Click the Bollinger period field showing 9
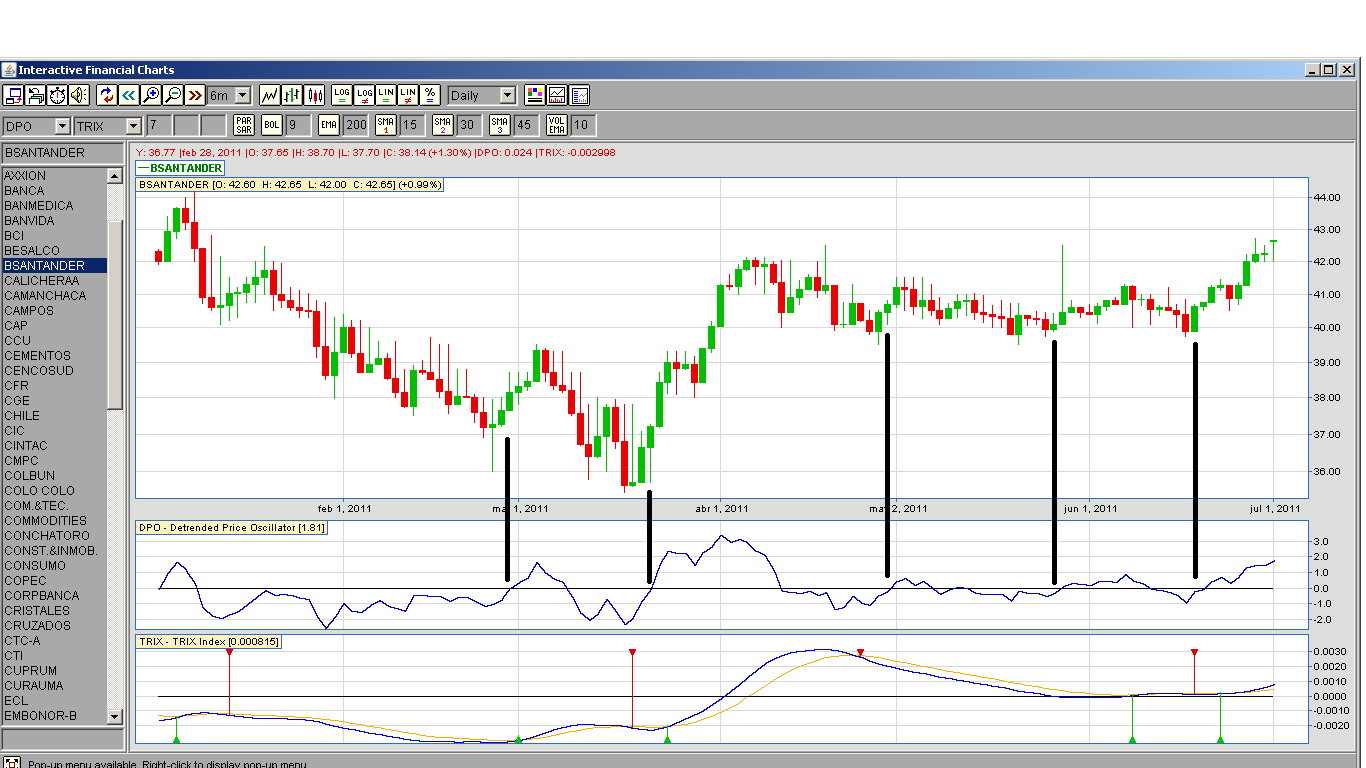Viewport: 1366px width, 768px height. 298,125
